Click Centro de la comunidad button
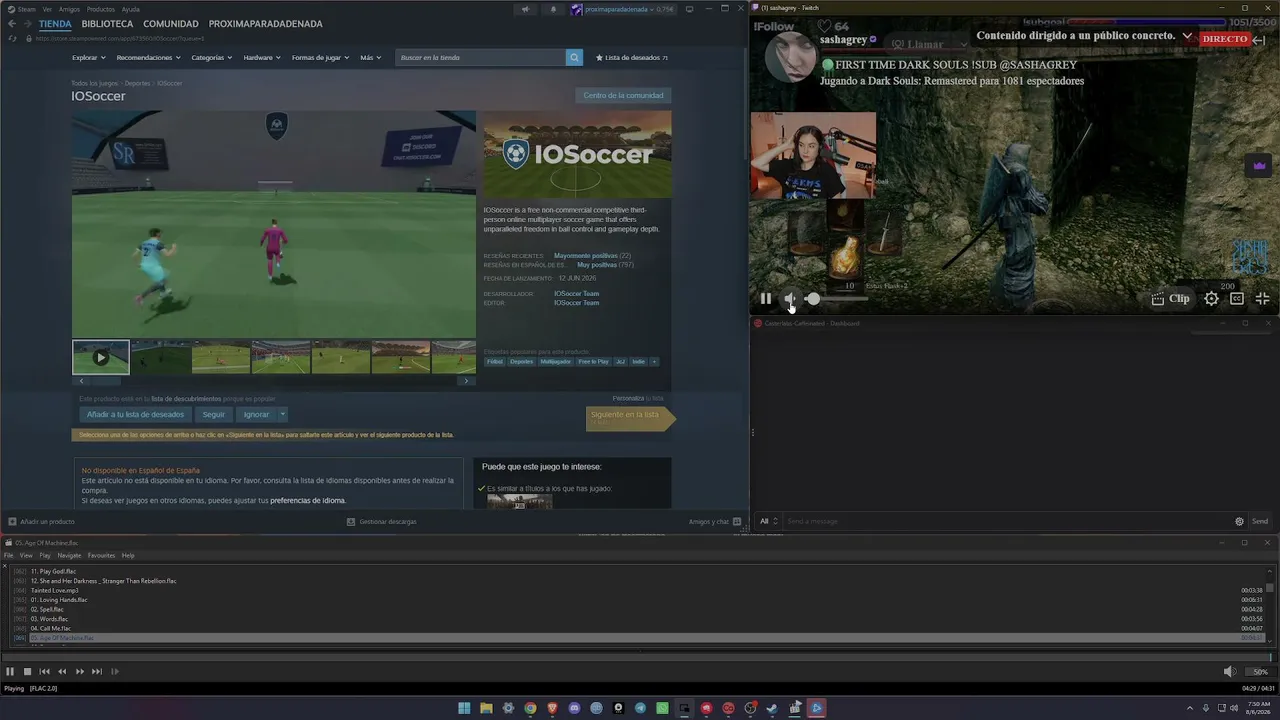This screenshot has width=1280, height=720. click(623, 96)
